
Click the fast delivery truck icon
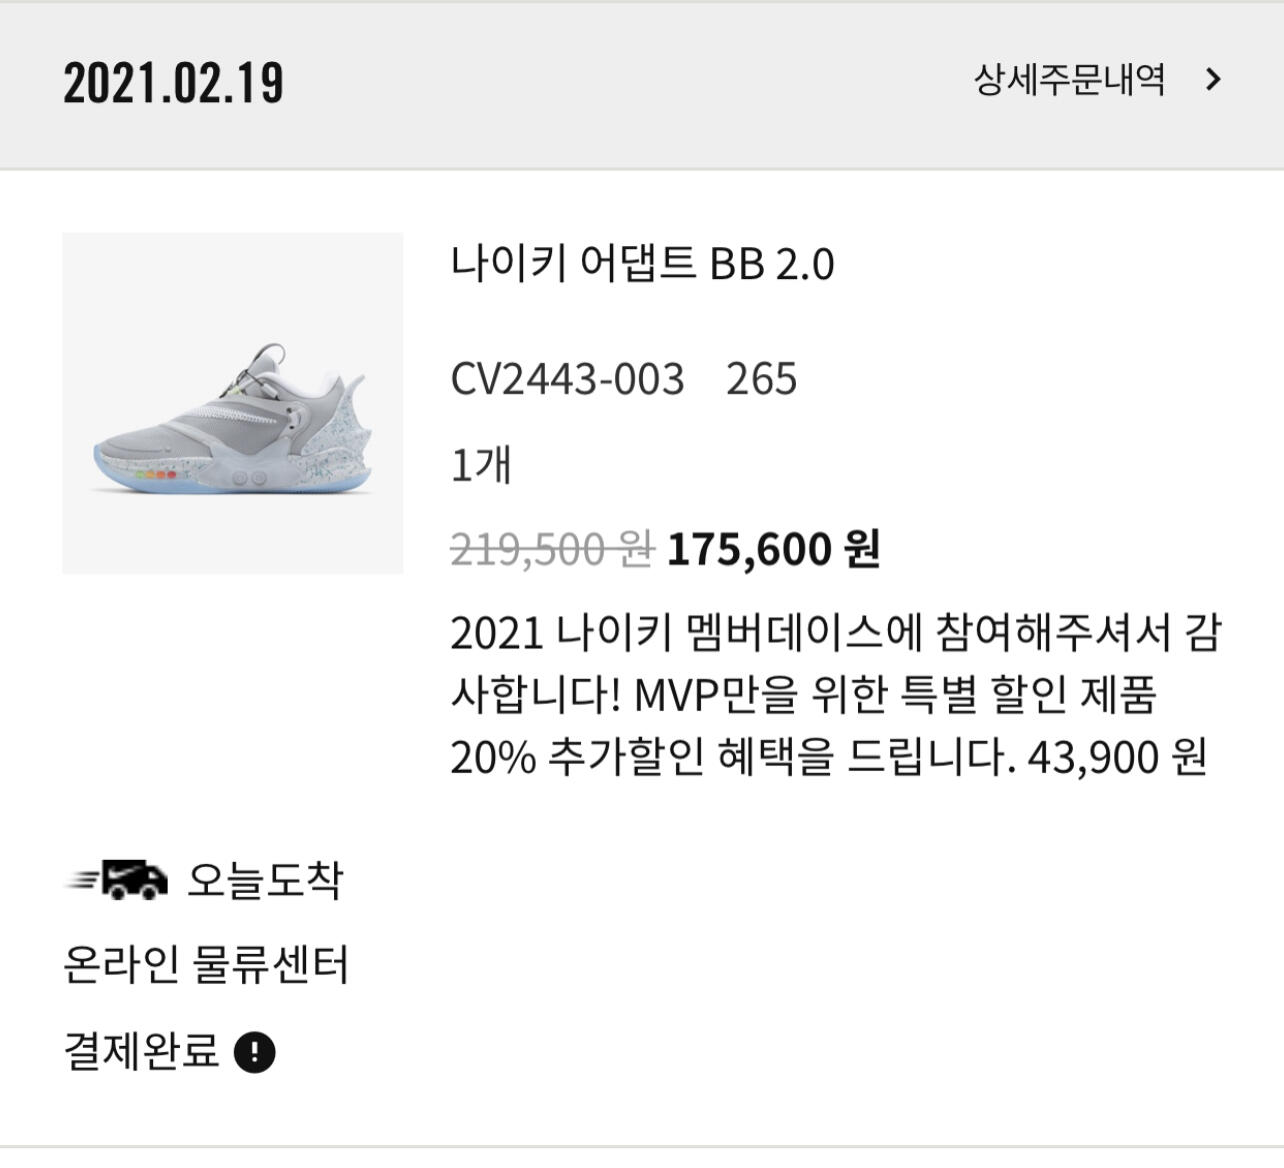tap(118, 879)
